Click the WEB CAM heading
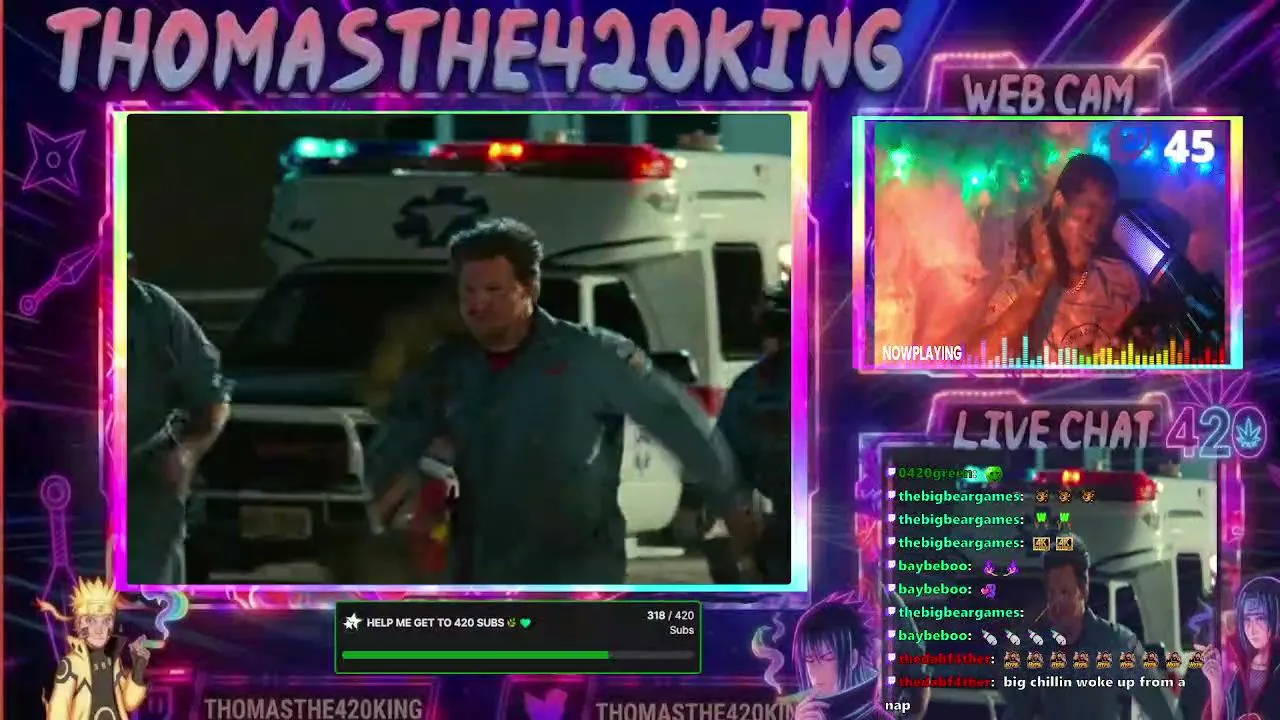The height and width of the screenshot is (720, 1280). tap(1048, 95)
